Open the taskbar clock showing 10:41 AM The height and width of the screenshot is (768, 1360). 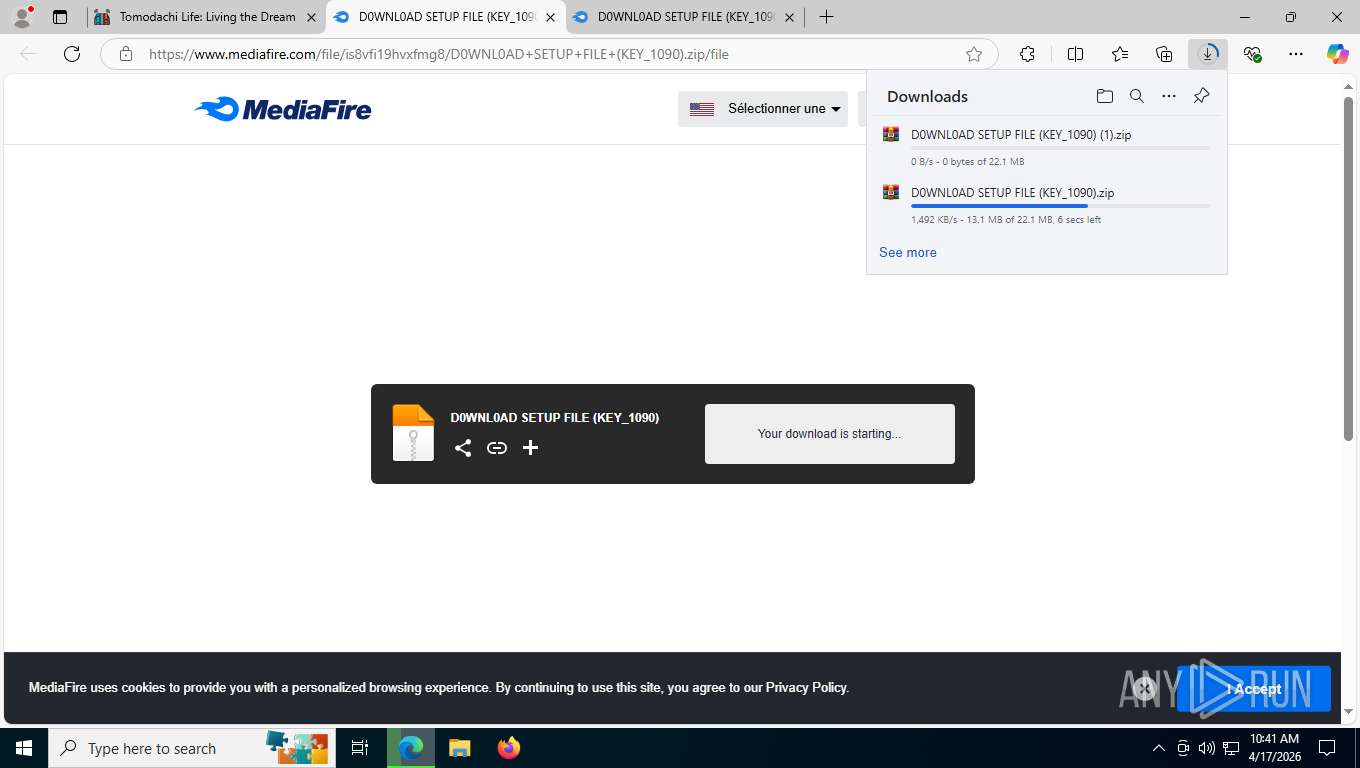tap(1274, 748)
